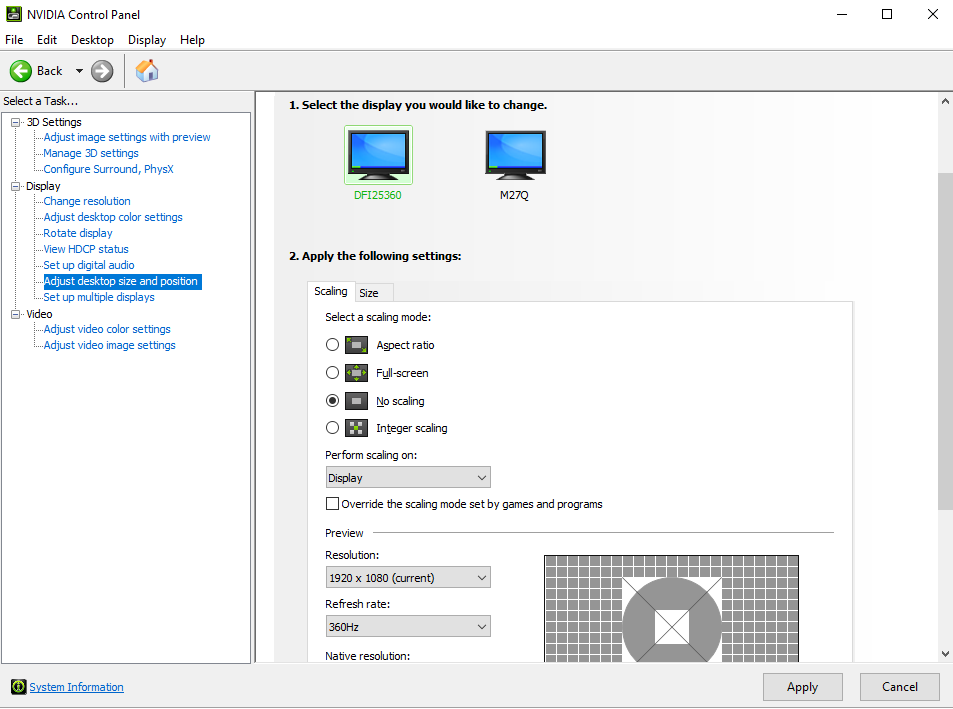Enable Override the scaling mode checkbox
953x709 pixels.
tap(332, 504)
